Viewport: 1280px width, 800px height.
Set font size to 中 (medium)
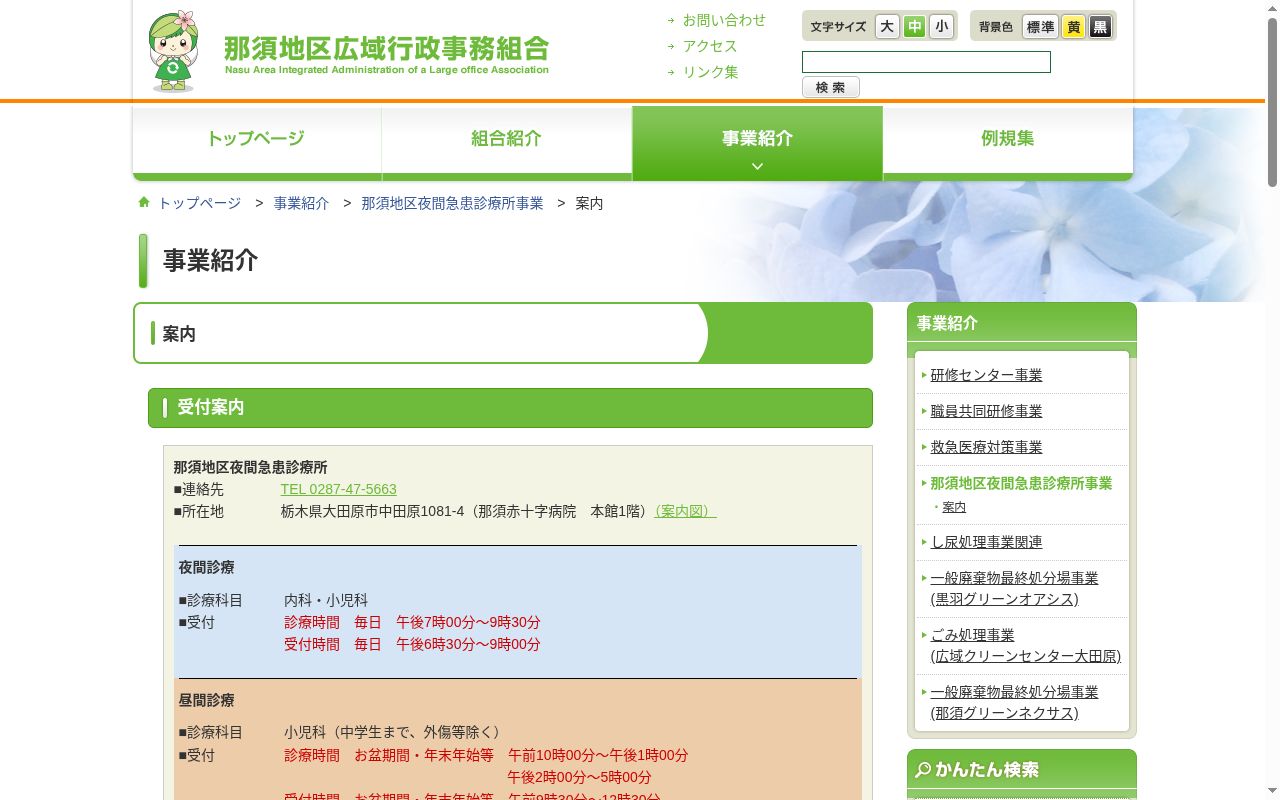[914, 27]
